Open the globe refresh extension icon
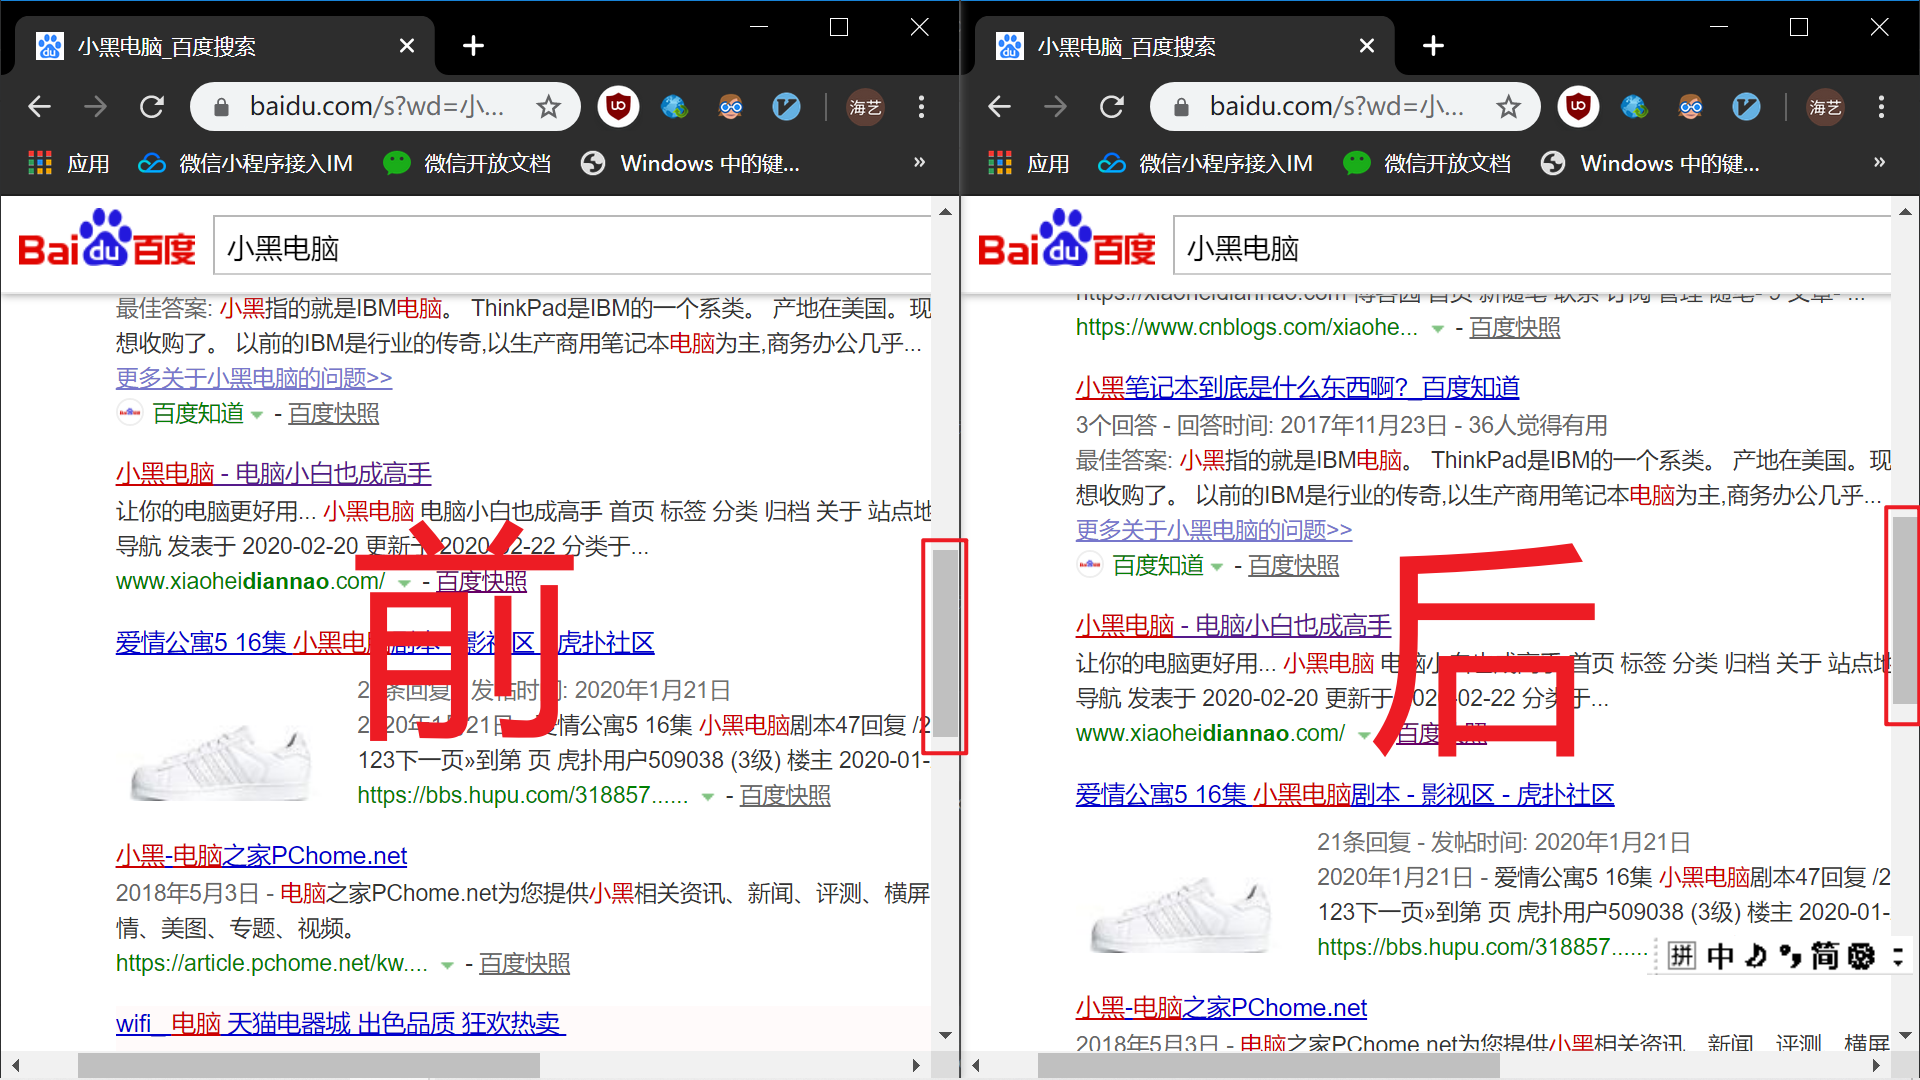 tap(675, 107)
